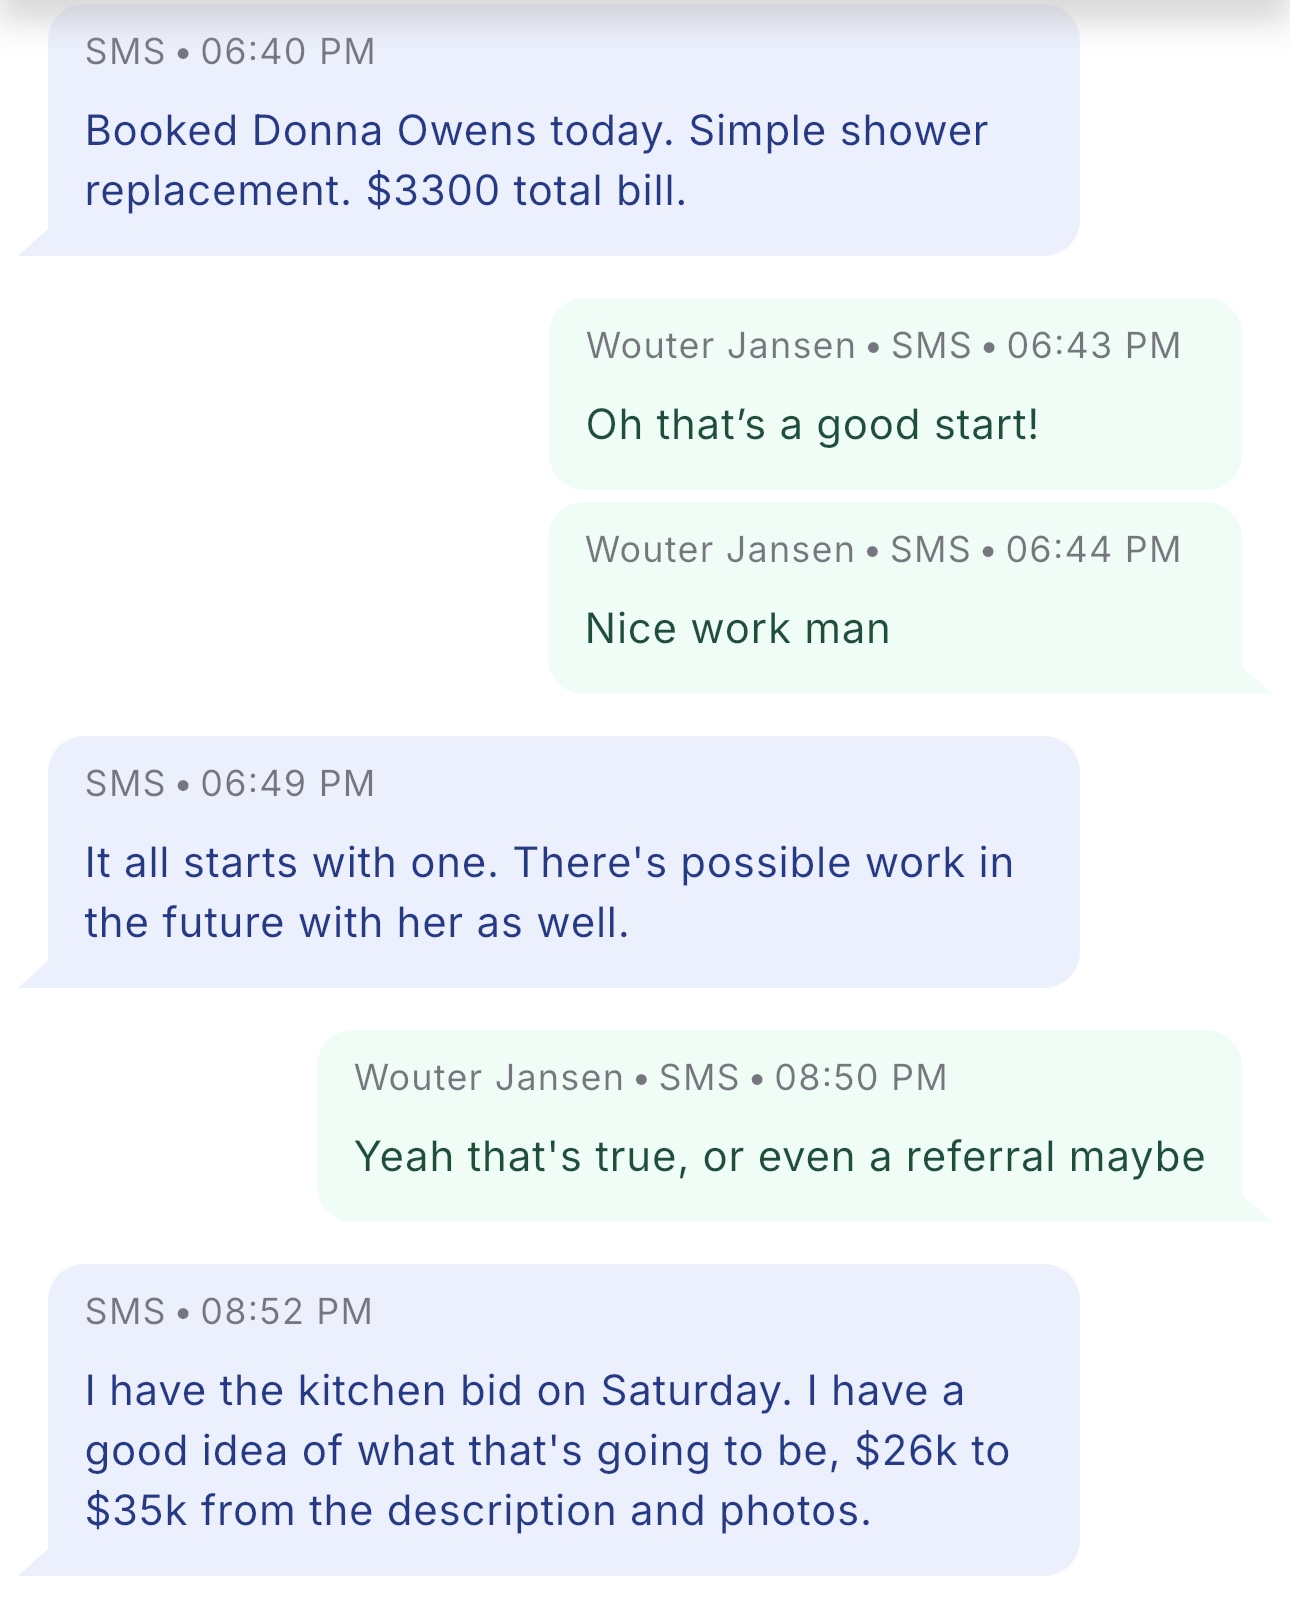Screen dimensions: 1290x1607
Task: Click the SMS 06:49 PM message header
Action: click(x=230, y=783)
